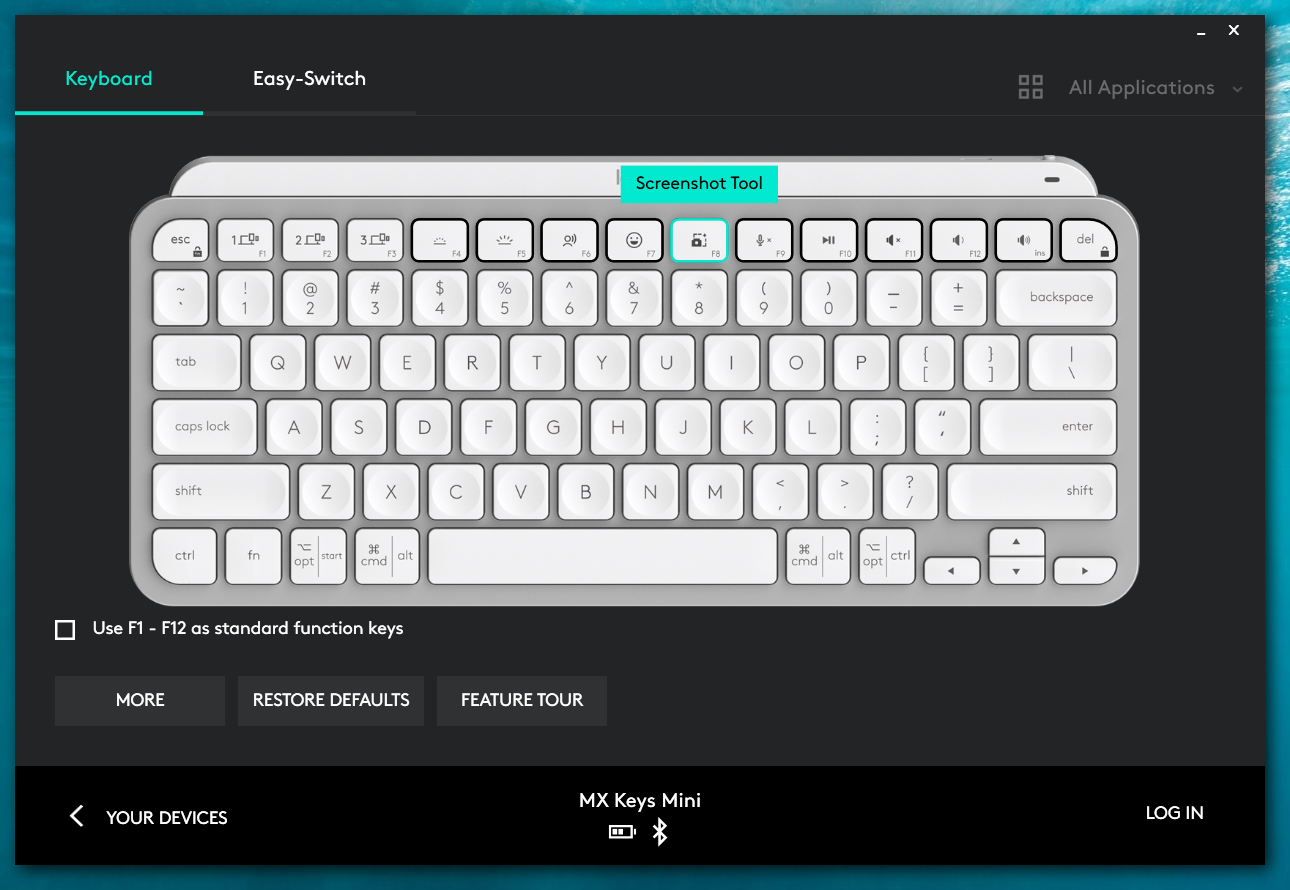Screen dimensions: 1290x890
Task: Click the MX Keys Mini device name
Action: coord(640,800)
